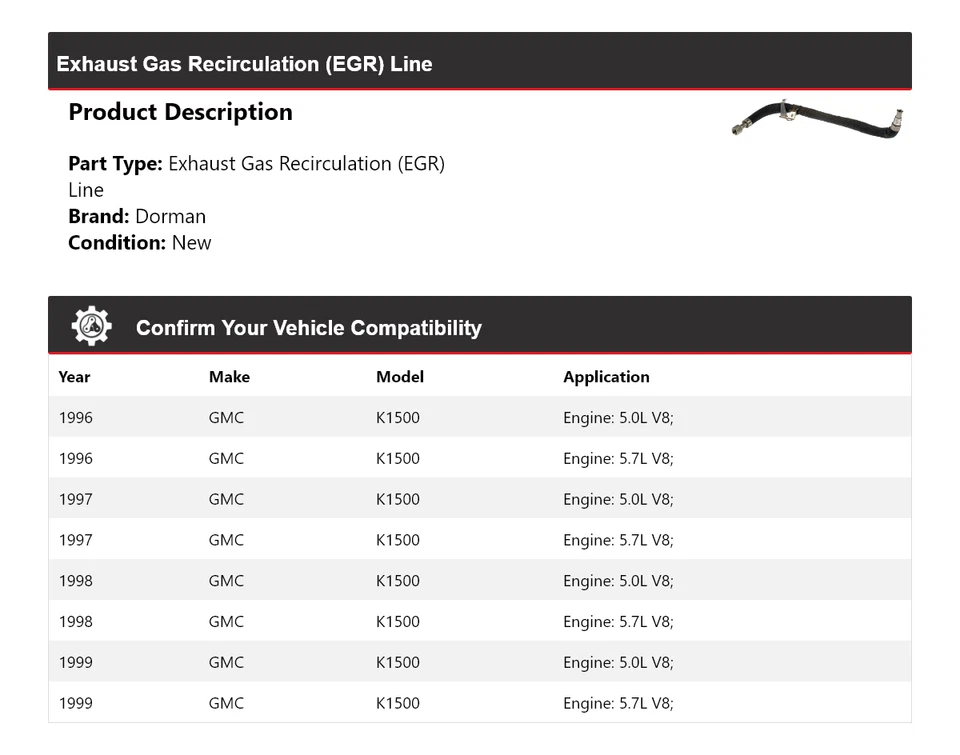Select the 1996 K1500 5.7L V8 row
Image resolution: width=960 pixels, height=755 pixels.
pyautogui.click(x=480, y=459)
